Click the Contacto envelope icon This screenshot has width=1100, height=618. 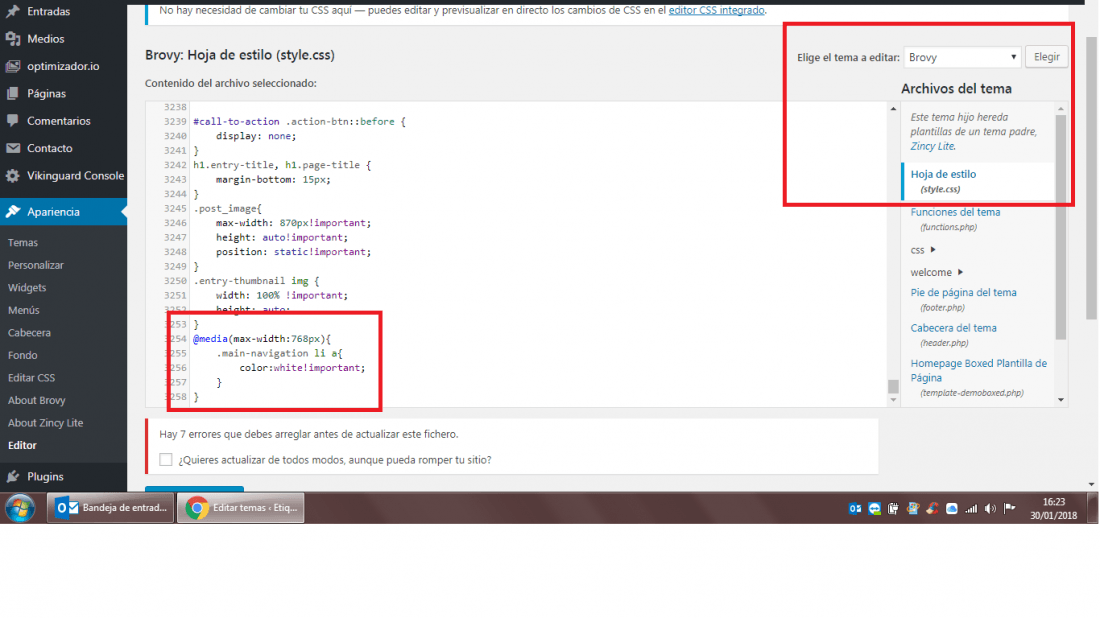pyautogui.click(x=13, y=148)
